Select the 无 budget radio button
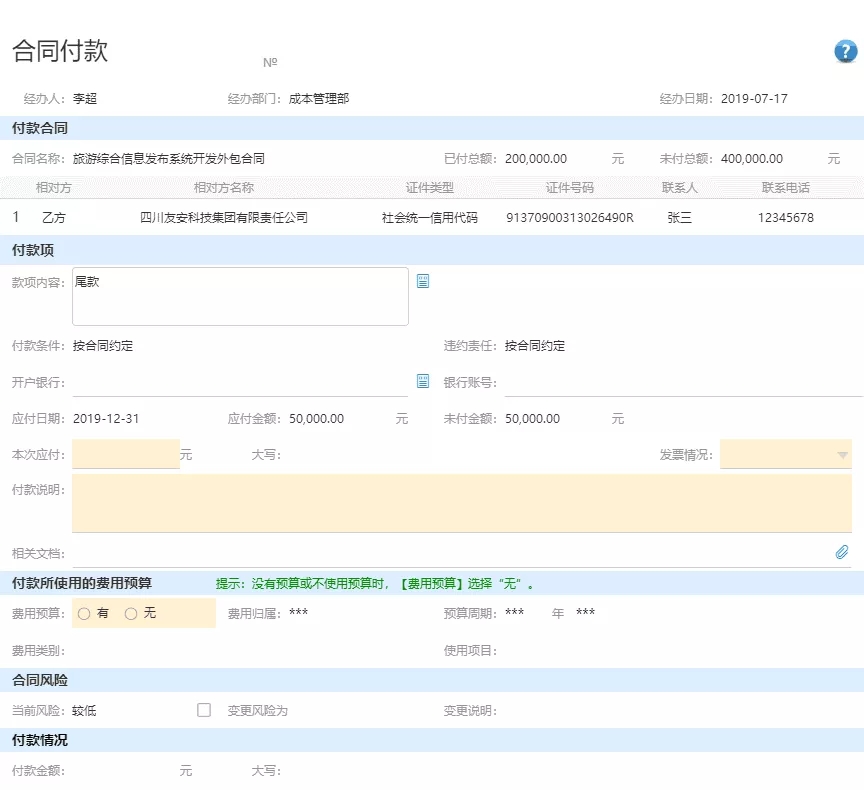 131,613
